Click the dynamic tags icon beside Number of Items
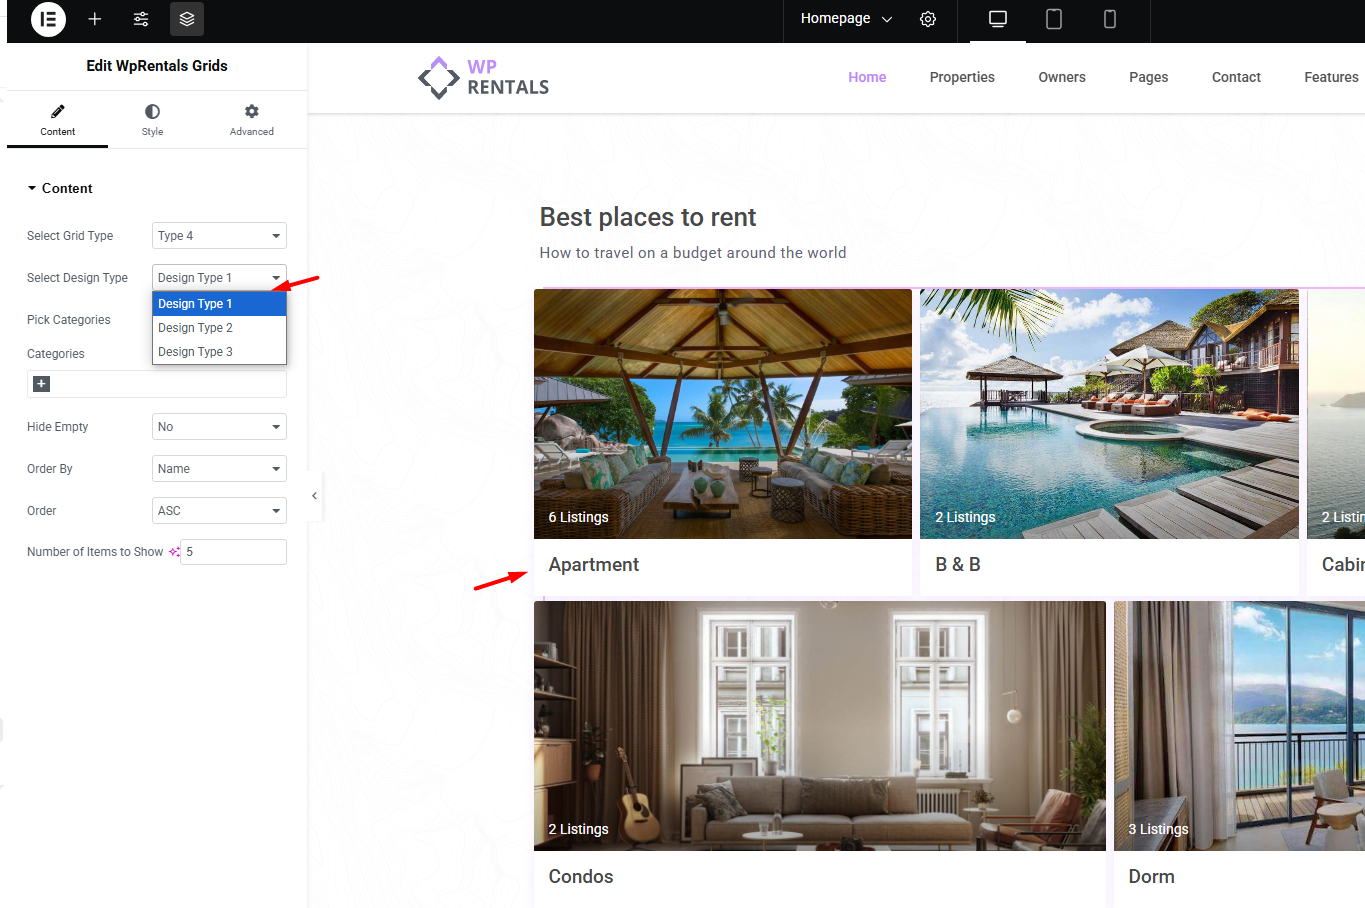1365x908 pixels. 174,552
